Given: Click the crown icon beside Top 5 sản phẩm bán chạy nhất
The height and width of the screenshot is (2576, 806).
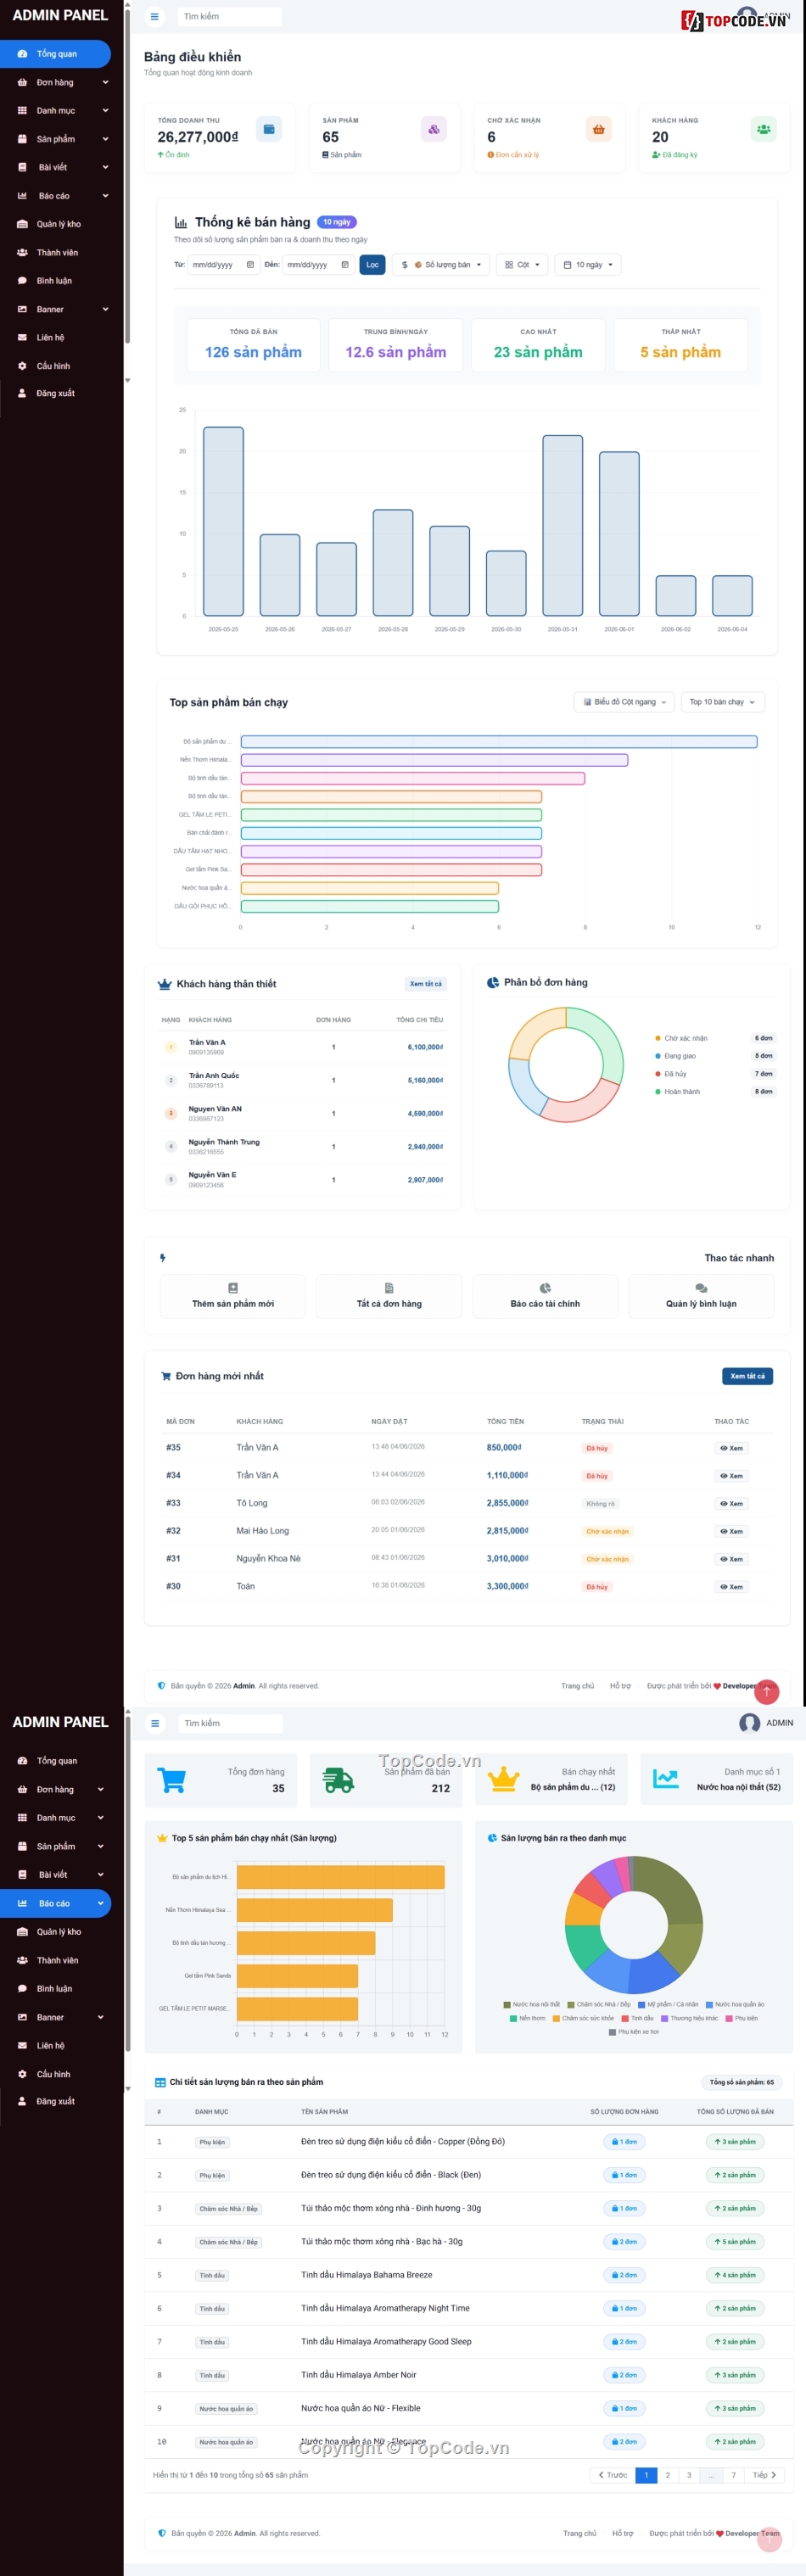Looking at the screenshot, I should (x=162, y=1838).
